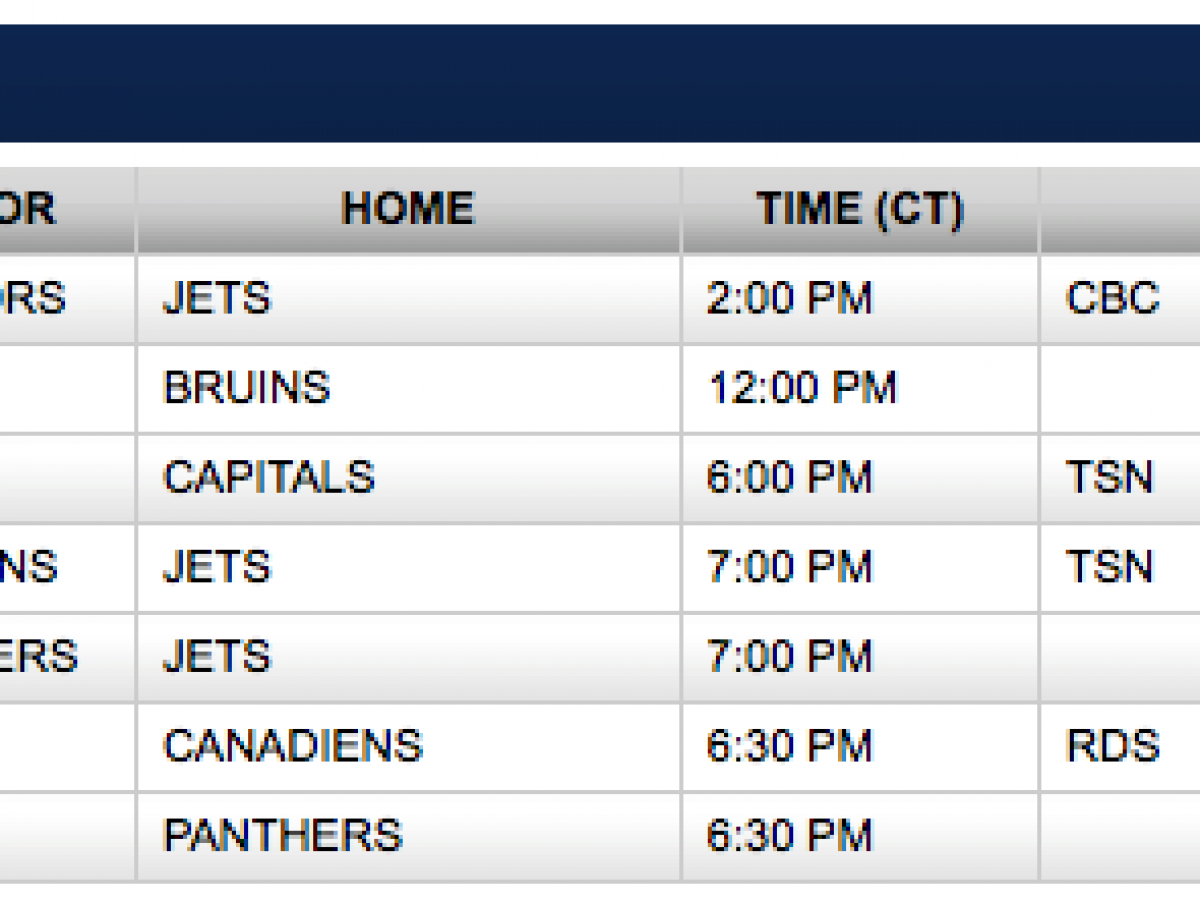Click the HOME column header
The width and height of the screenshot is (1200, 900).
408,209
